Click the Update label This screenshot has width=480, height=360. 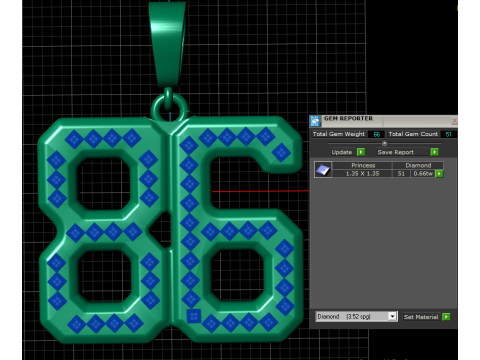(342, 152)
